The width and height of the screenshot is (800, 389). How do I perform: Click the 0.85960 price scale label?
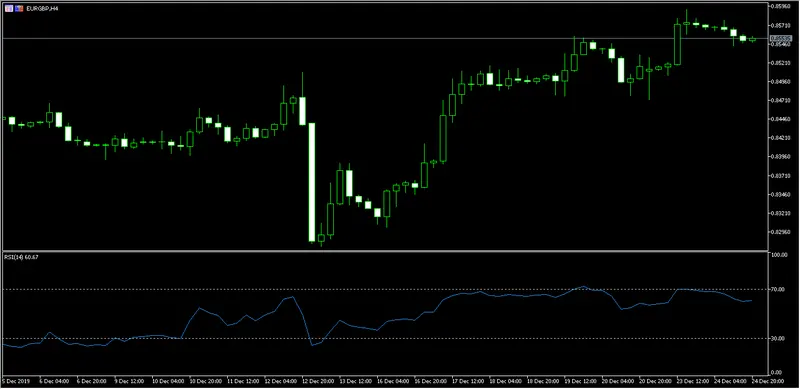point(780,7)
